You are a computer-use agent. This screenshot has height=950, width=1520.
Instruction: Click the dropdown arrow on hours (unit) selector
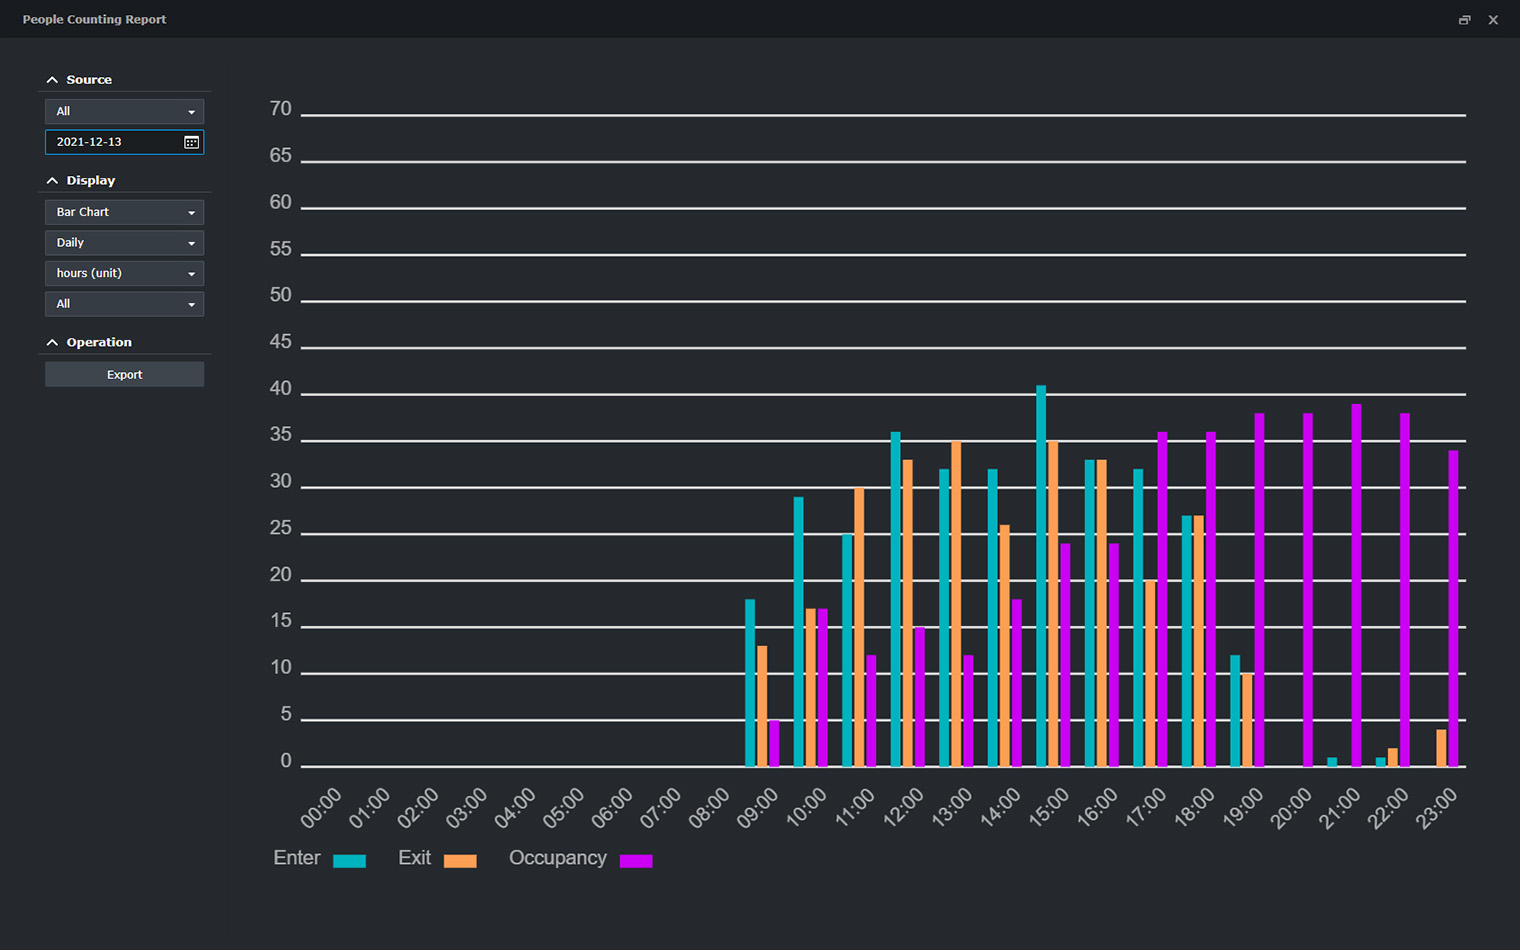click(x=191, y=273)
